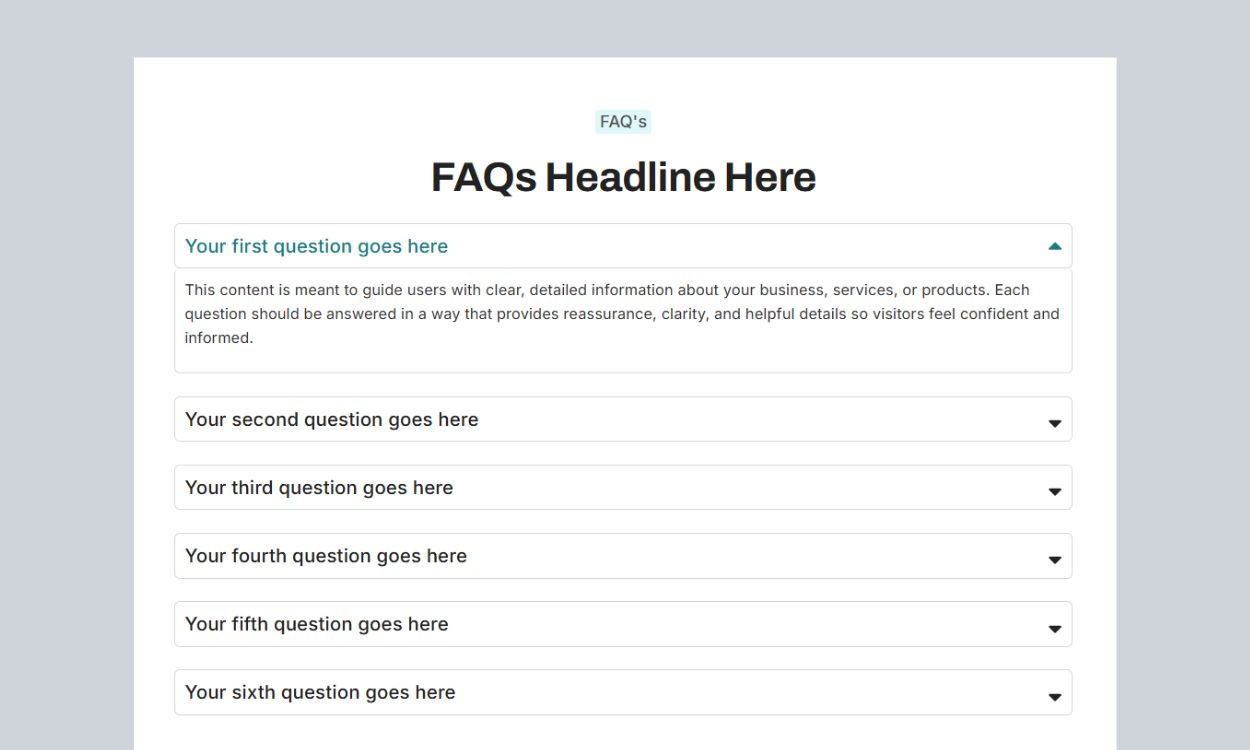
Task: Expand 'Your third question goes here' title
Action: point(319,488)
